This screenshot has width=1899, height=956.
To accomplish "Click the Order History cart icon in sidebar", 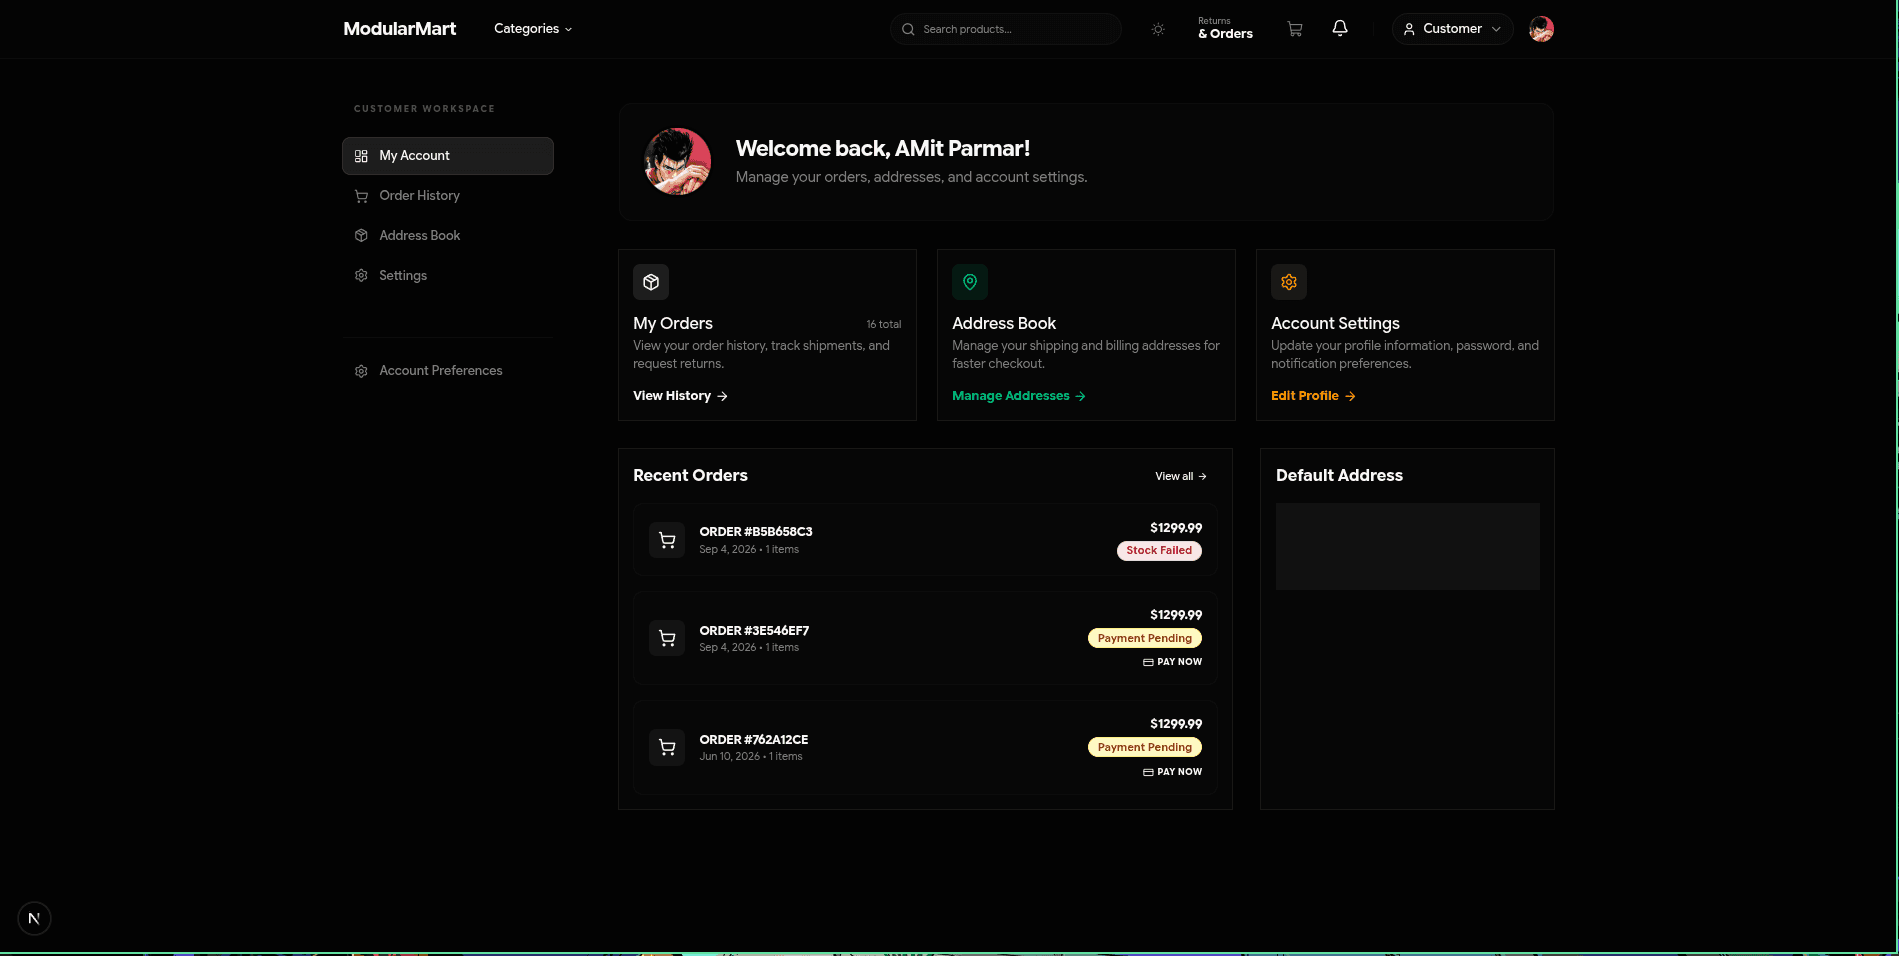I will click(361, 196).
